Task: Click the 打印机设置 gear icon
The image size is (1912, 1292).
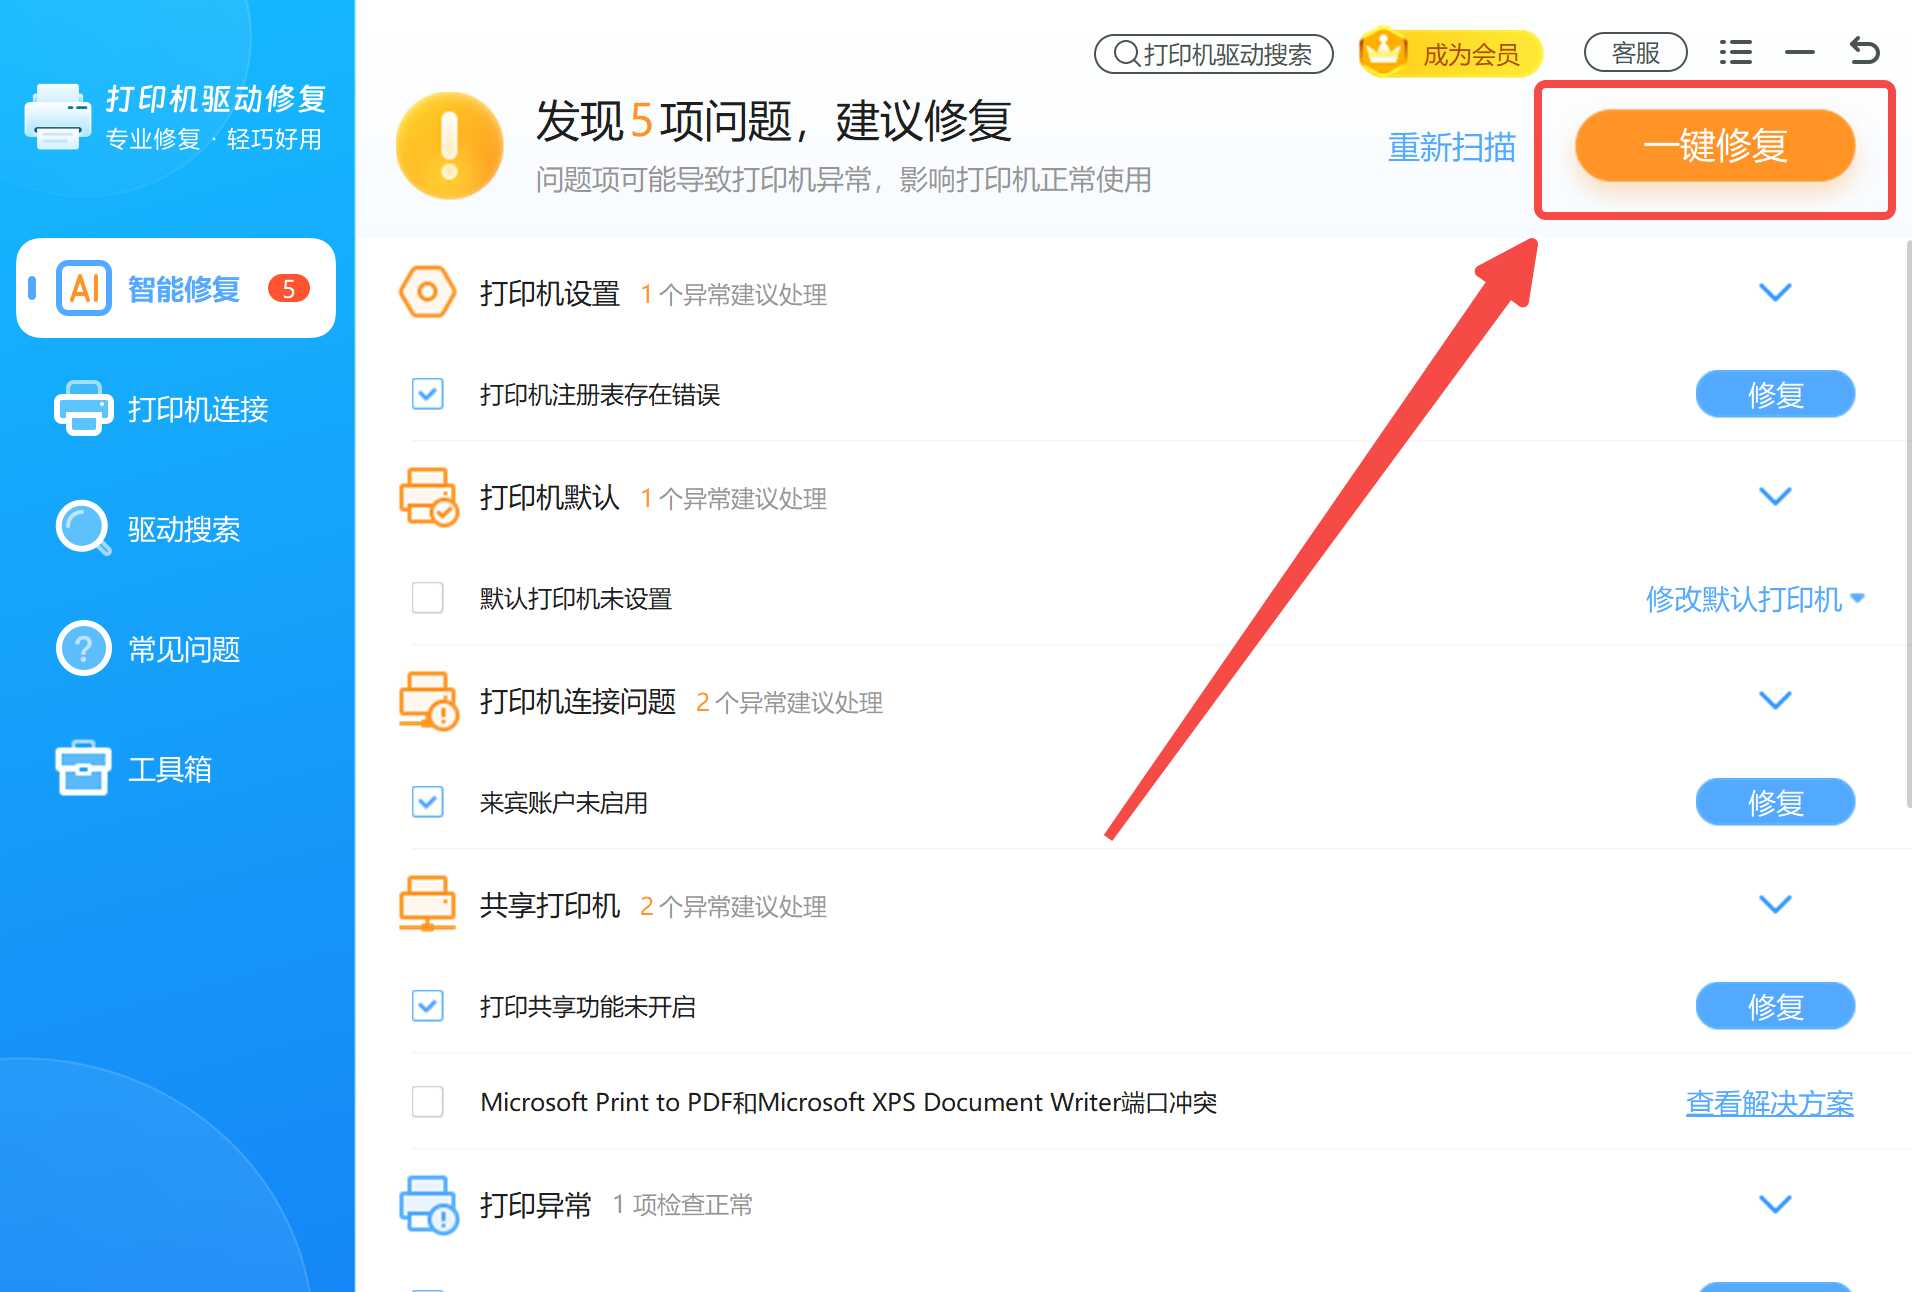Action: point(428,293)
